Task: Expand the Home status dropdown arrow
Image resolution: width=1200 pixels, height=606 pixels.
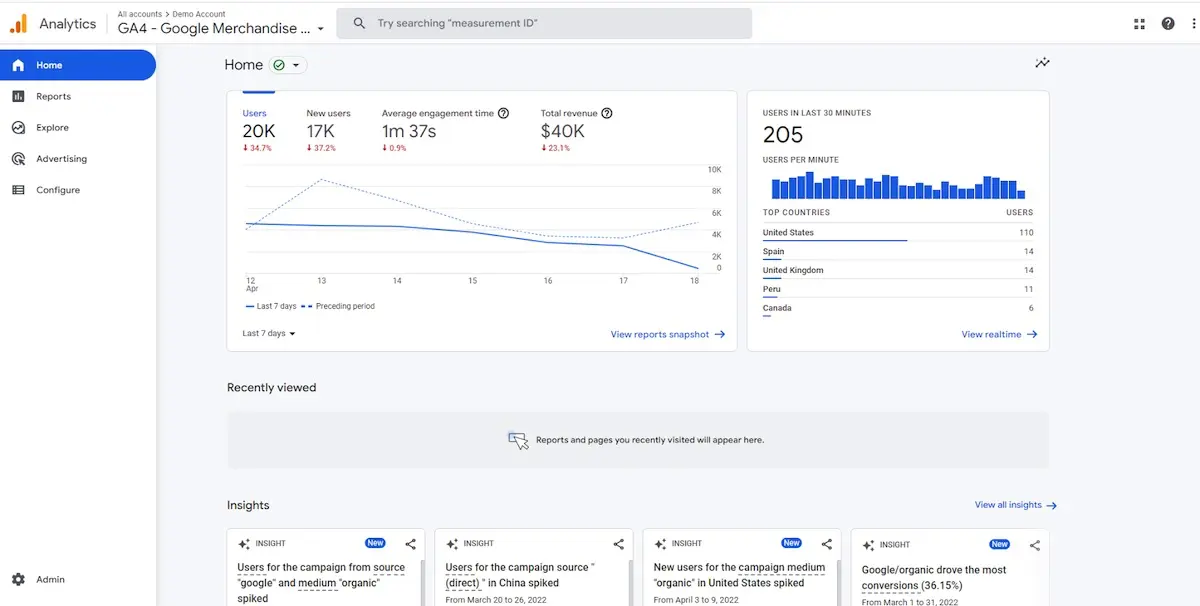Action: (x=297, y=66)
